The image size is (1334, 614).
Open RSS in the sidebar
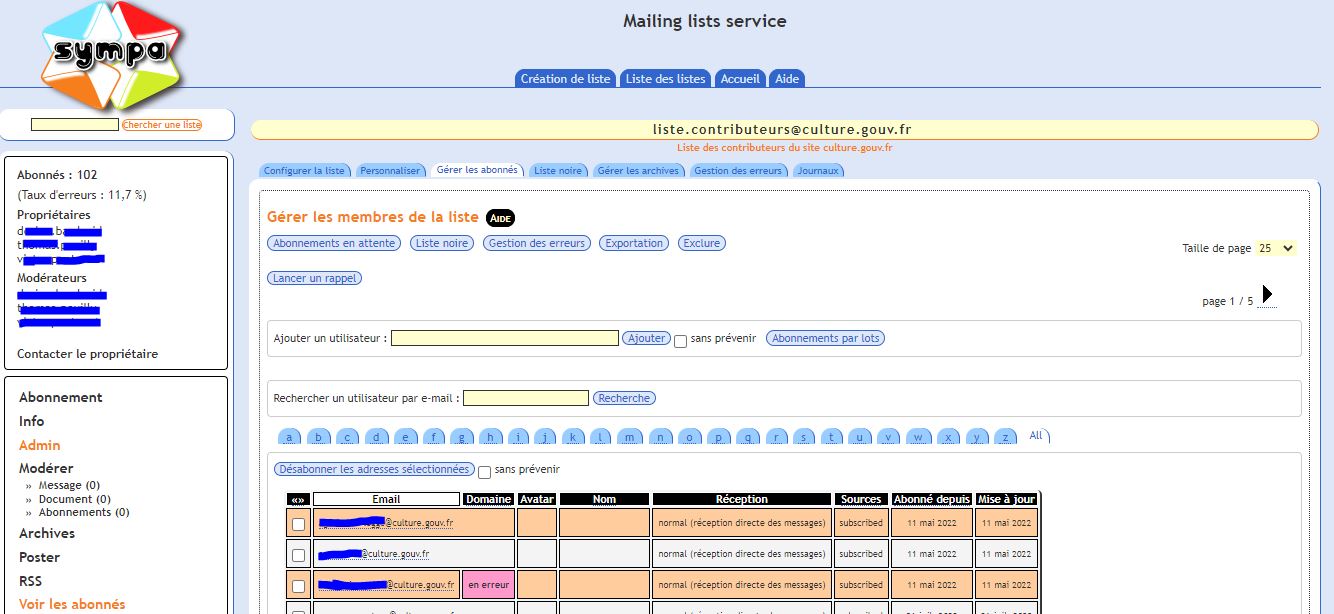pyautogui.click(x=30, y=581)
